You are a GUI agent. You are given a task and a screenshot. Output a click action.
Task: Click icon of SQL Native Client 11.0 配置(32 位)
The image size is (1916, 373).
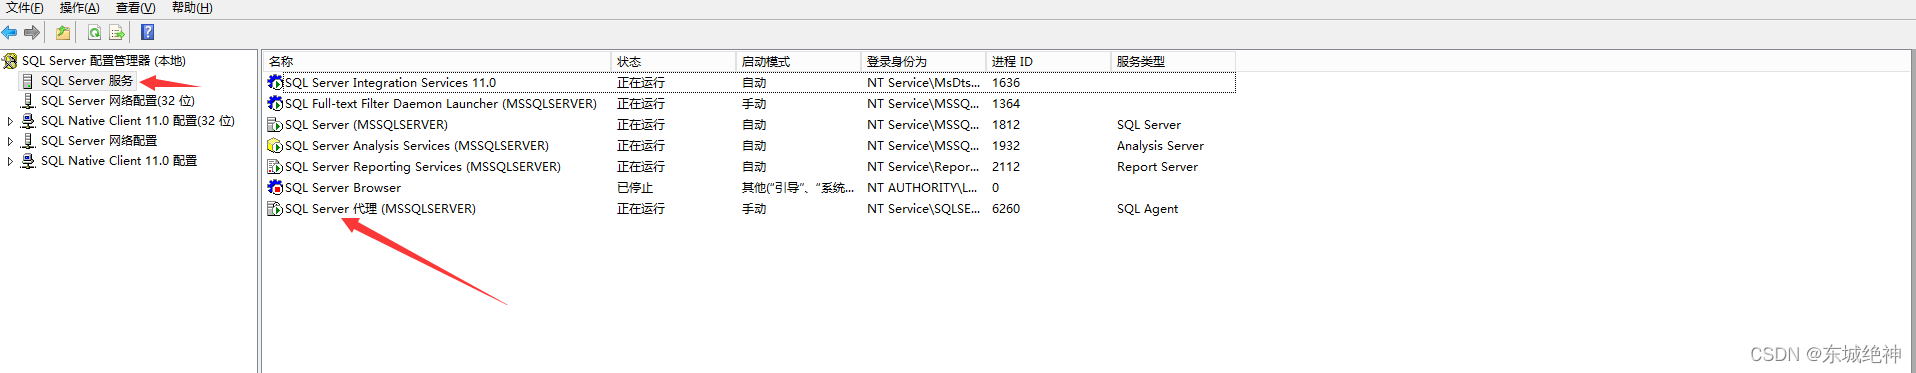point(28,121)
